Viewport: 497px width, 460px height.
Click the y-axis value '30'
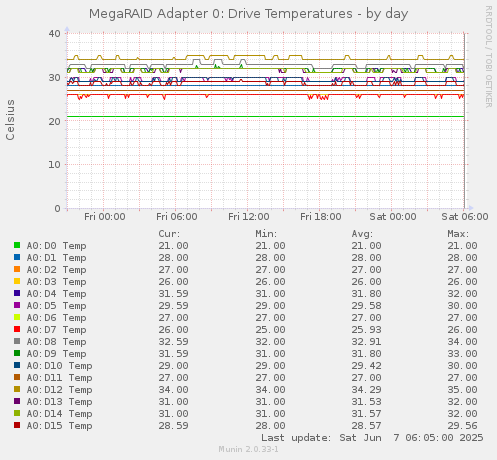click(54, 77)
